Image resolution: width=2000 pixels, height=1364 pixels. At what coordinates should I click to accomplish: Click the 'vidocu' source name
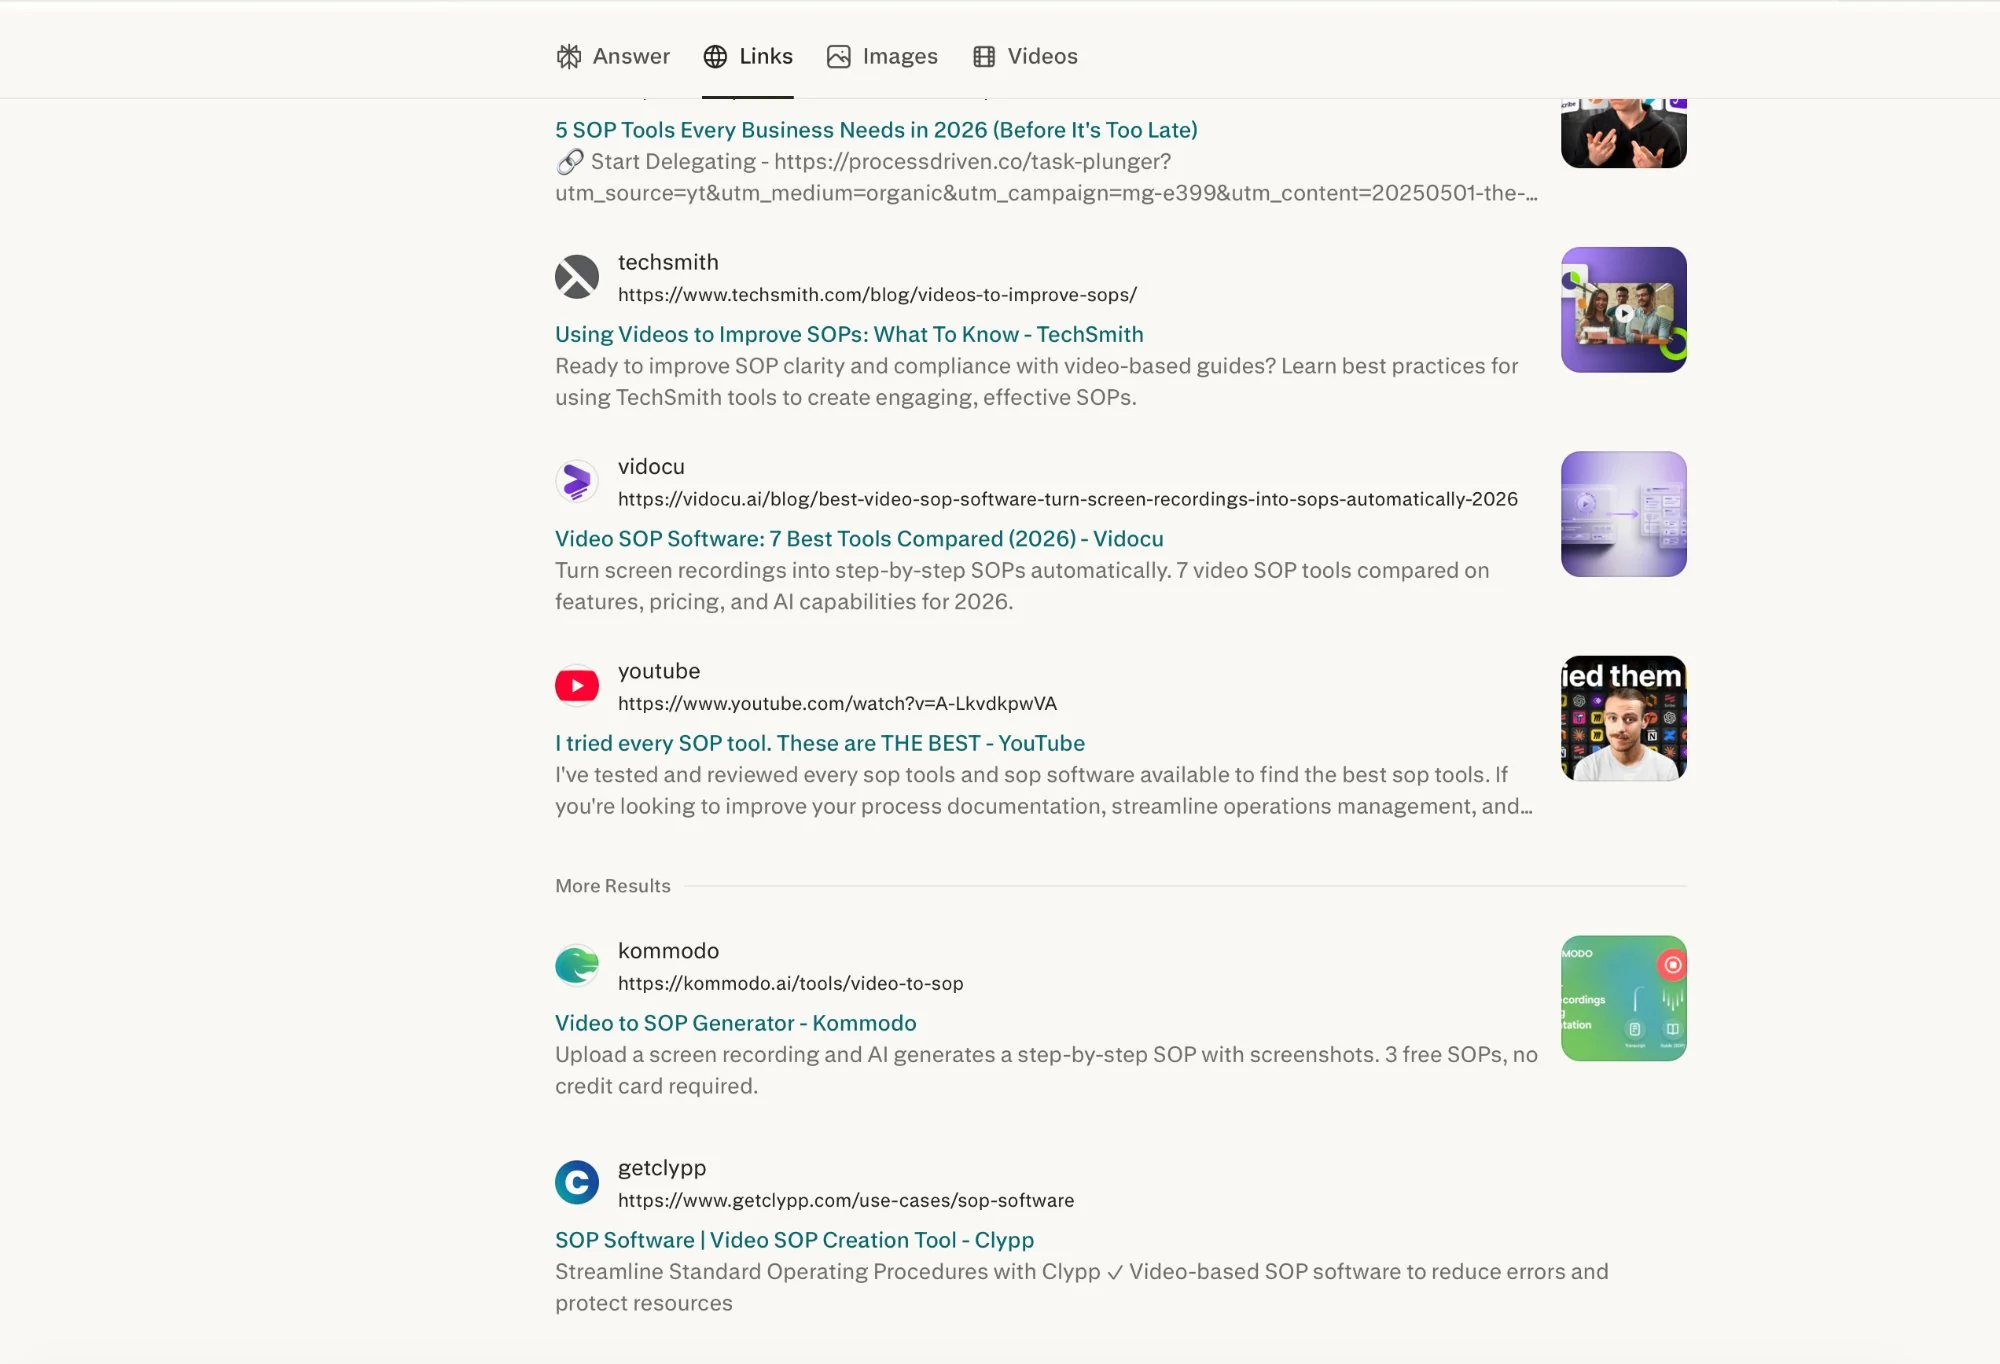click(651, 466)
